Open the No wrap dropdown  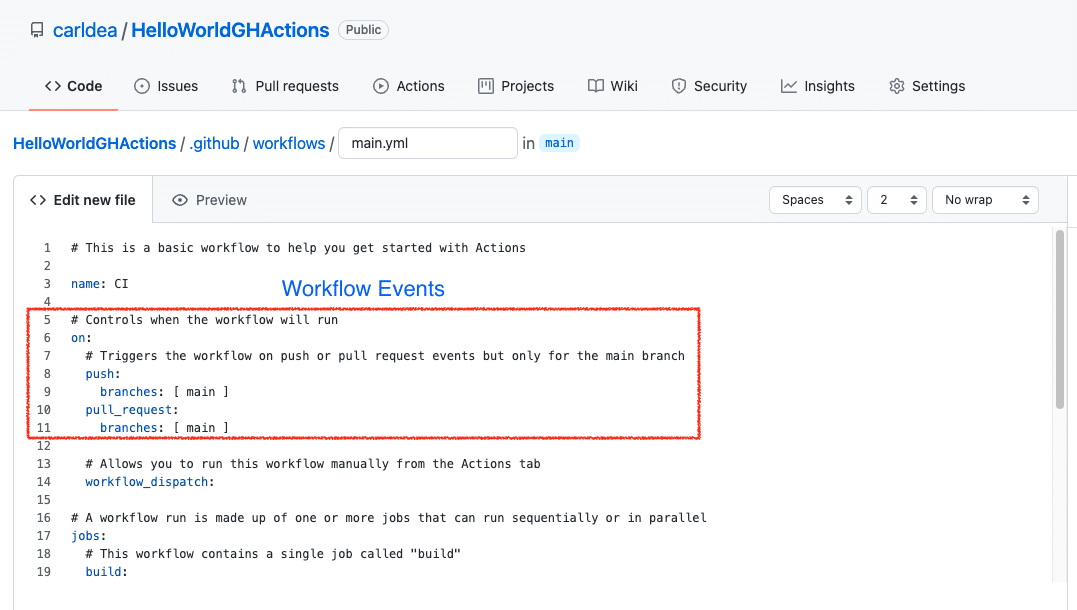[x=985, y=200]
